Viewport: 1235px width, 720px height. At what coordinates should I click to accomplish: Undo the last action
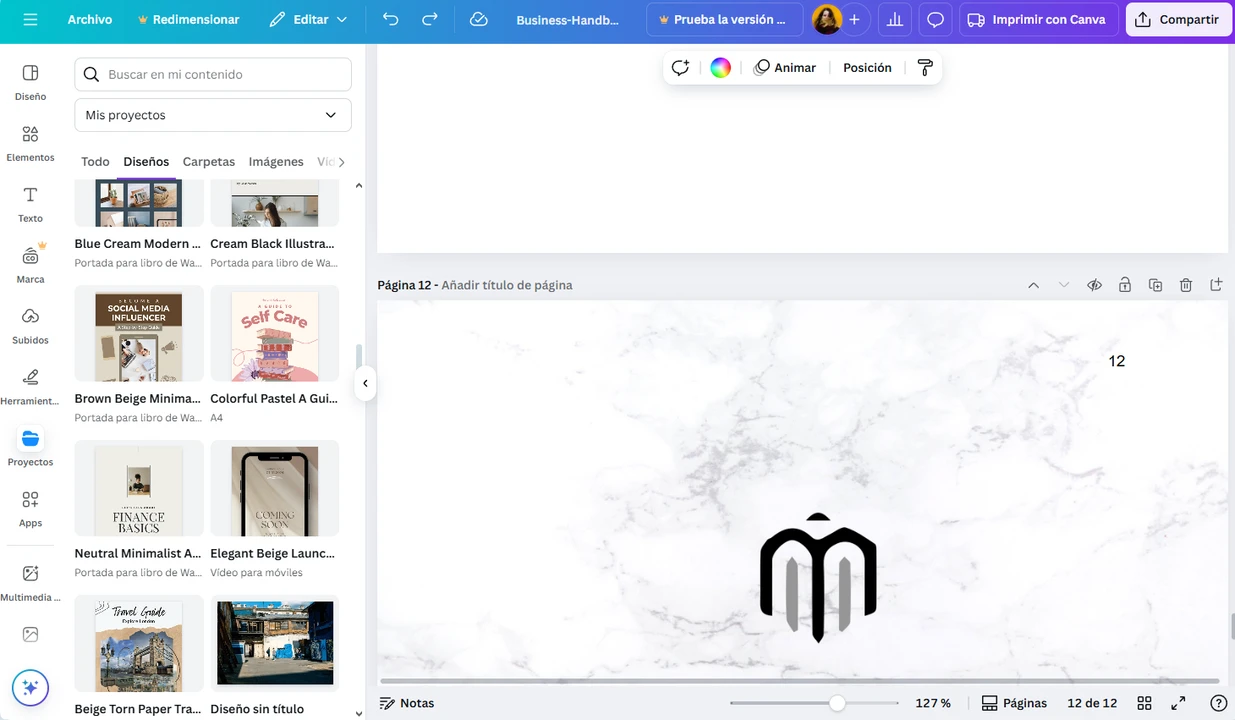pyautogui.click(x=390, y=20)
